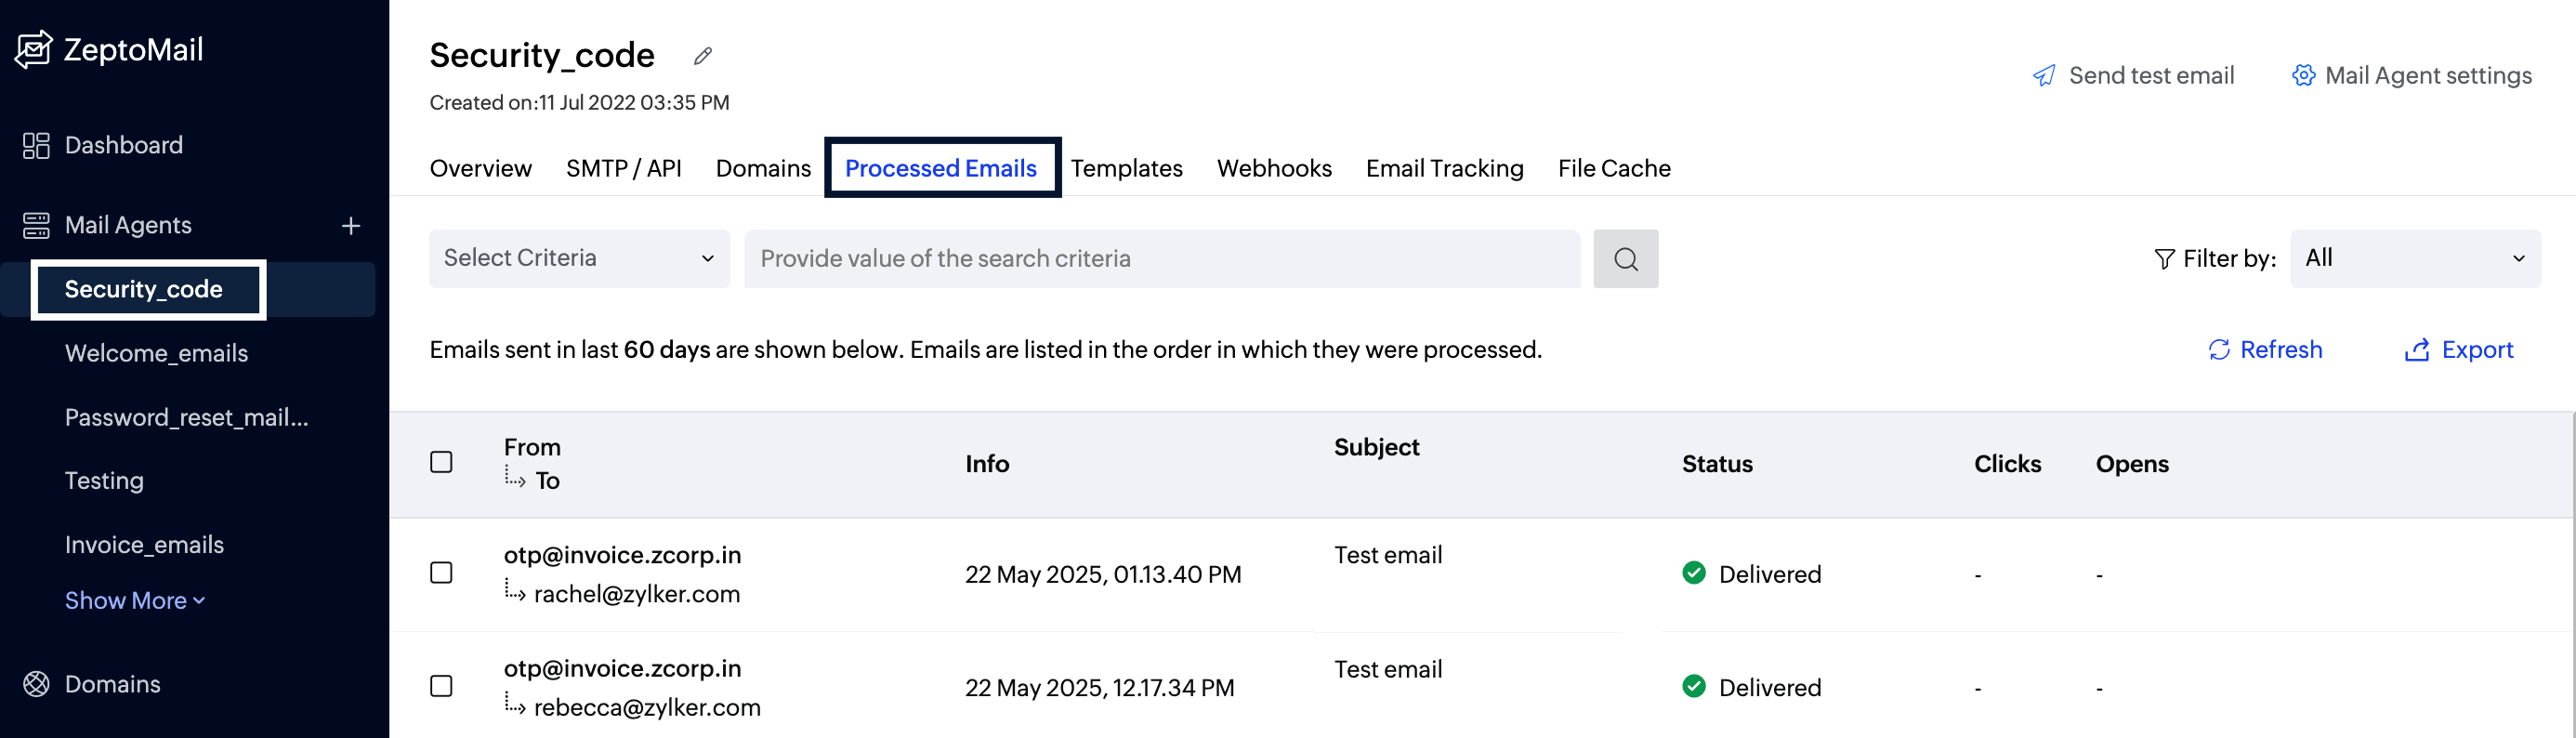Open the Select Criteria dropdown

pos(579,259)
